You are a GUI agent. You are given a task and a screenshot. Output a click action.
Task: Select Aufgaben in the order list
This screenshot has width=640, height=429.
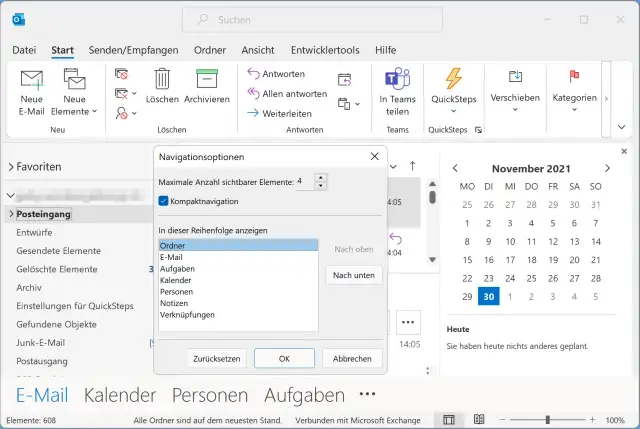pyautogui.click(x=238, y=269)
